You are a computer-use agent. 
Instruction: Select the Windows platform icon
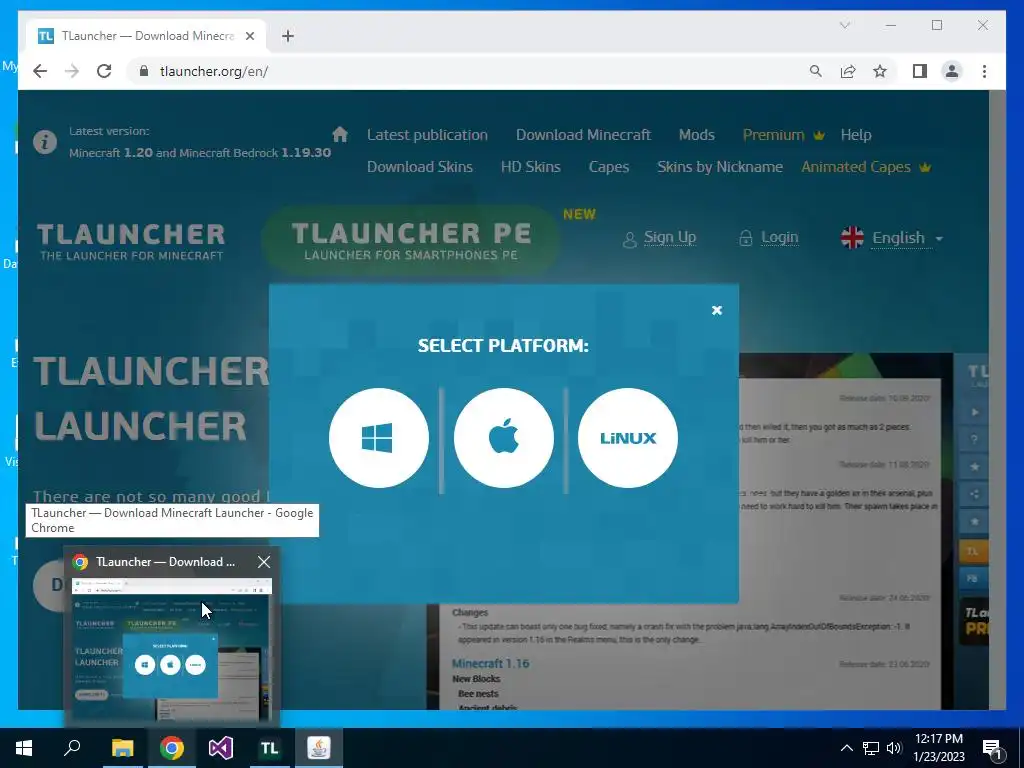(x=379, y=438)
